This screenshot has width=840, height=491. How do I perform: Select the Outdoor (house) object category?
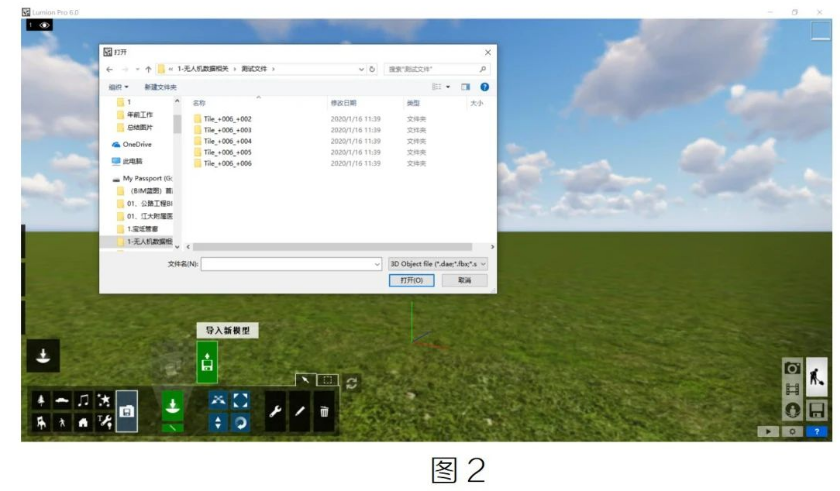click(83, 422)
